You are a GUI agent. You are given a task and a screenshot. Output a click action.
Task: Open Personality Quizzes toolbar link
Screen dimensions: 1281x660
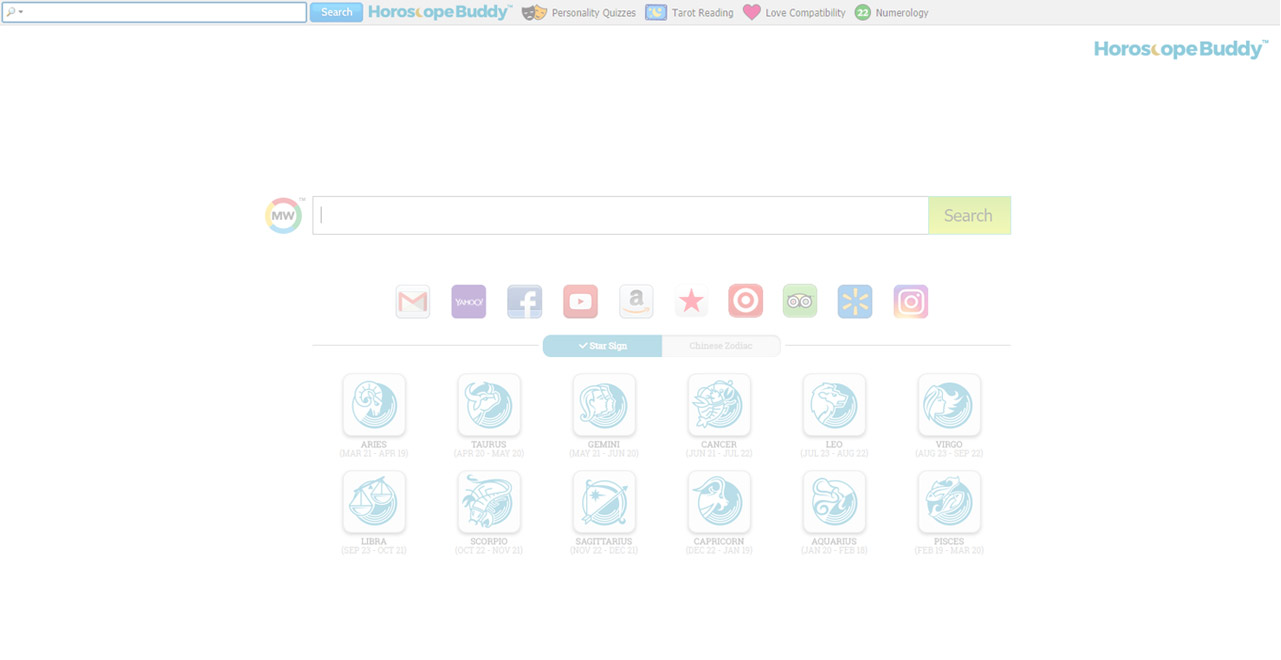coord(594,13)
